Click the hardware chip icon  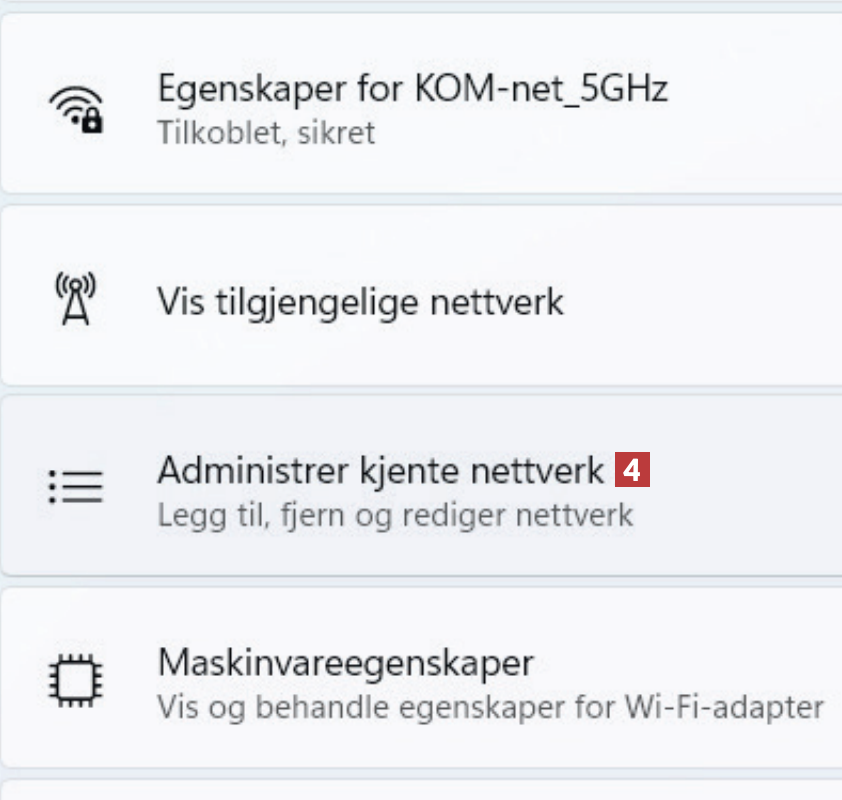point(76,678)
